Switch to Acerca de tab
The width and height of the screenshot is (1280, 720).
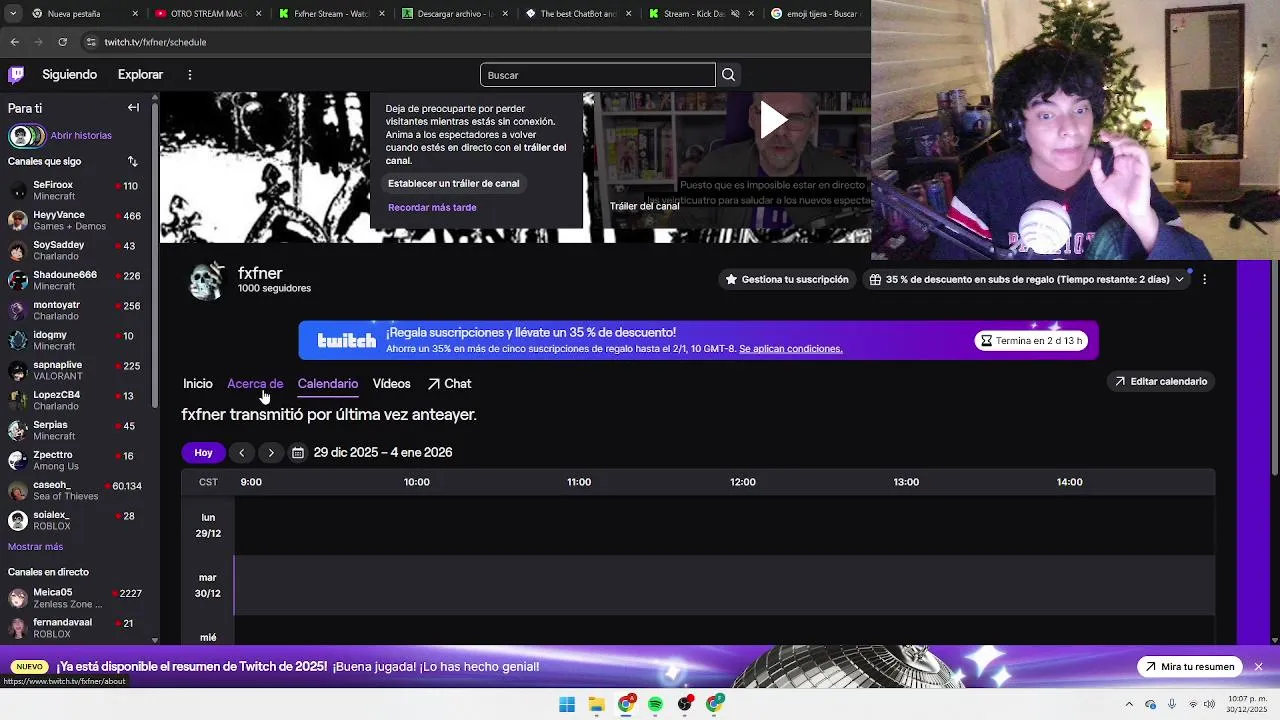(255, 384)
